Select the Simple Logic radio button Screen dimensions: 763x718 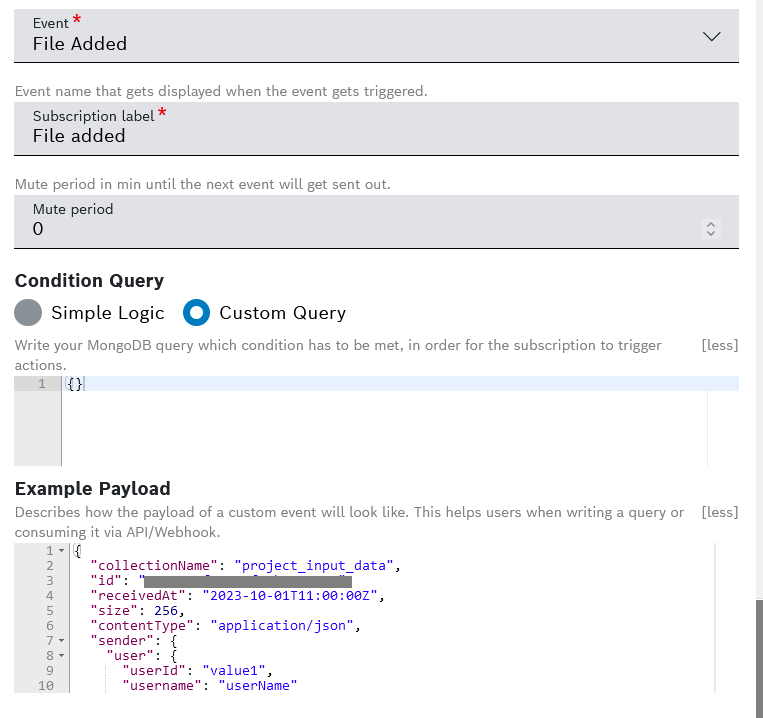click(x=29, y=313)
